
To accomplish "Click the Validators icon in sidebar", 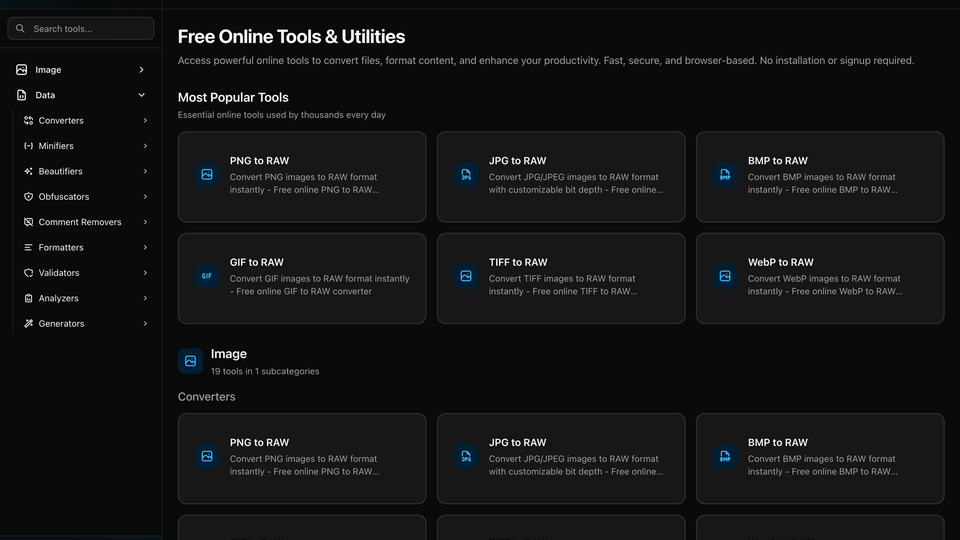I will click(x=28, y=273).
